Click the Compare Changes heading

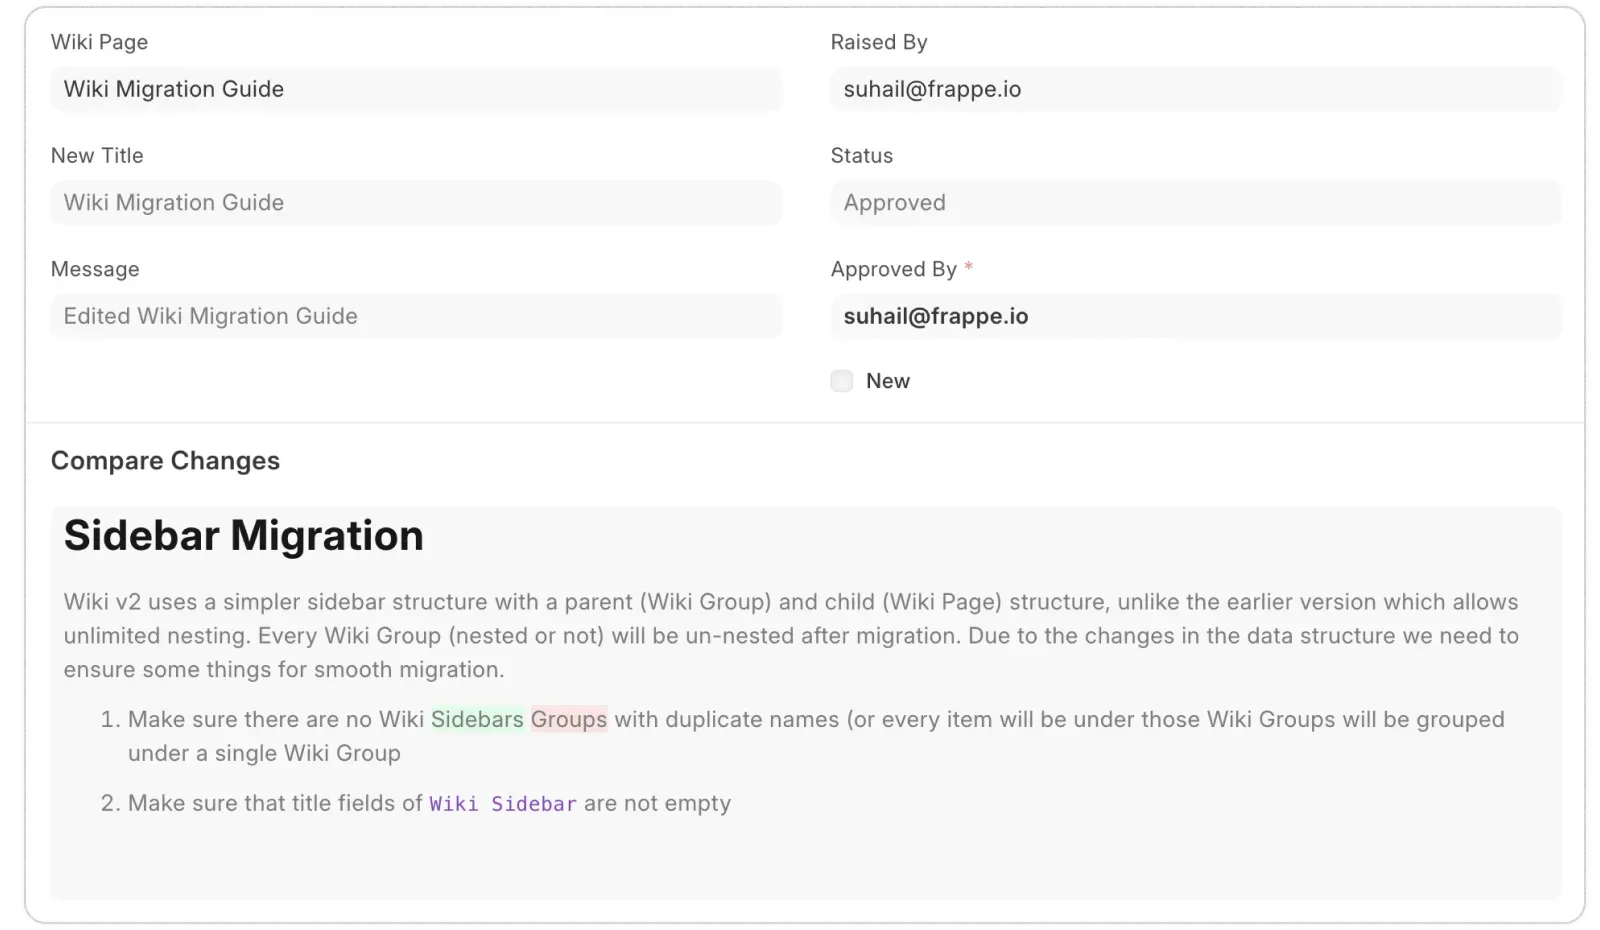coord(165,461)
